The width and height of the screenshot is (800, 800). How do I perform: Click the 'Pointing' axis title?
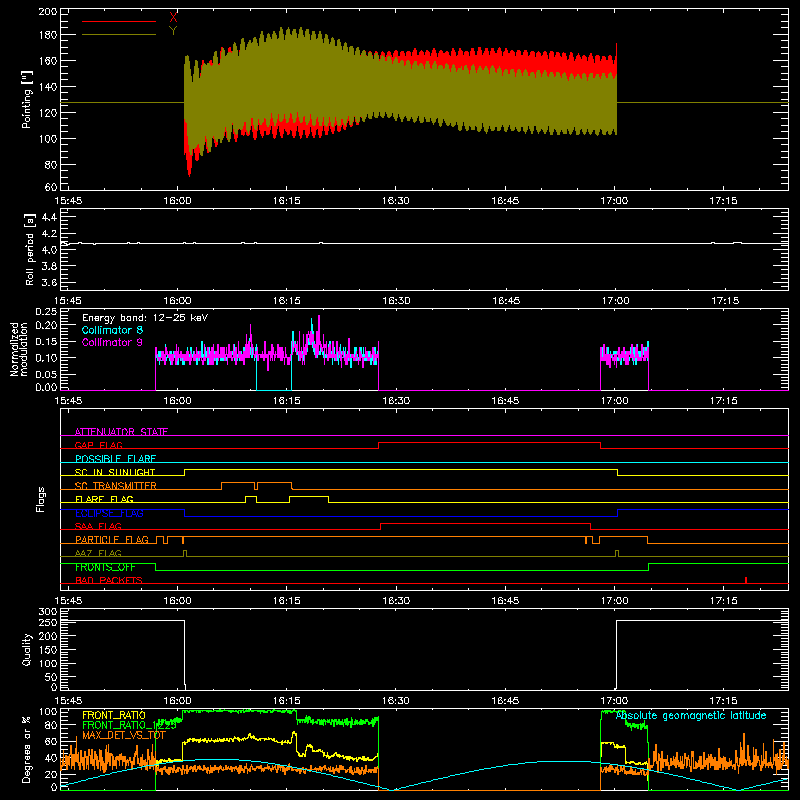click(x=27, y=99)
